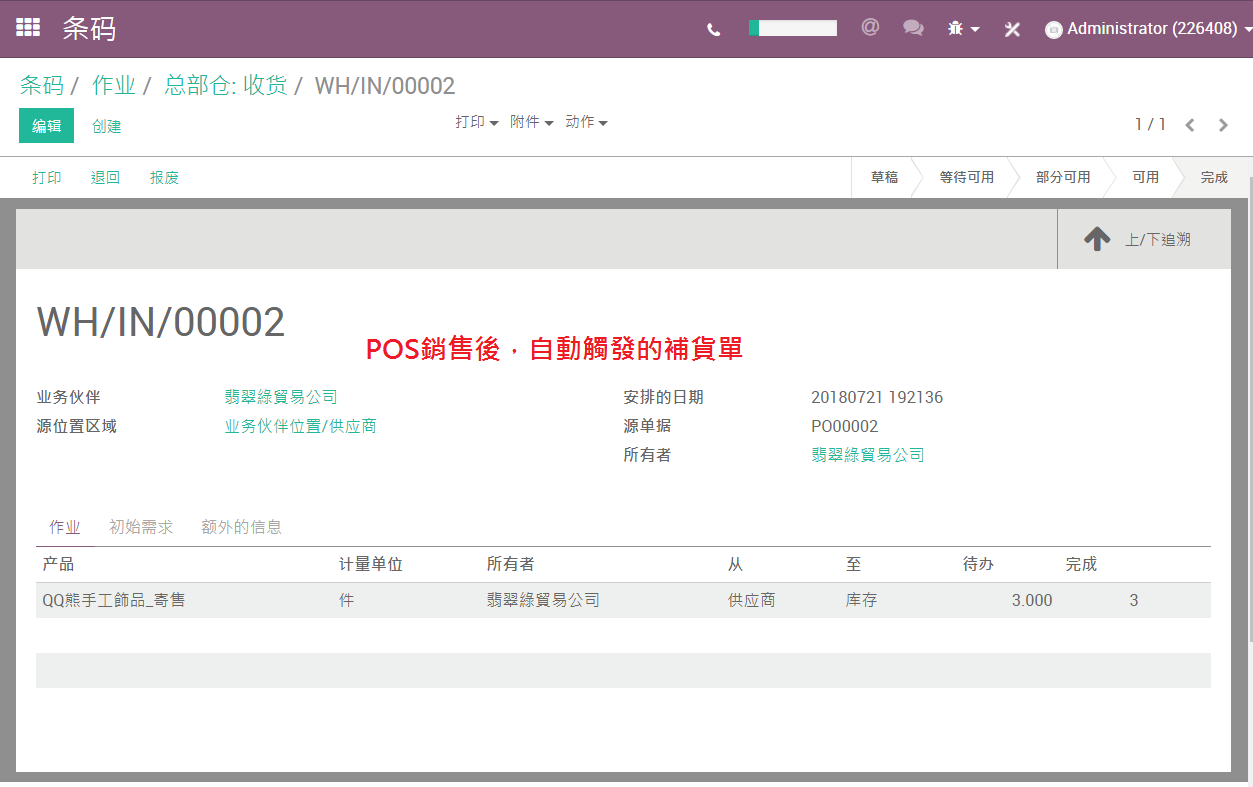
Task: Open the @ mentions icon
Action: (870, 28)
